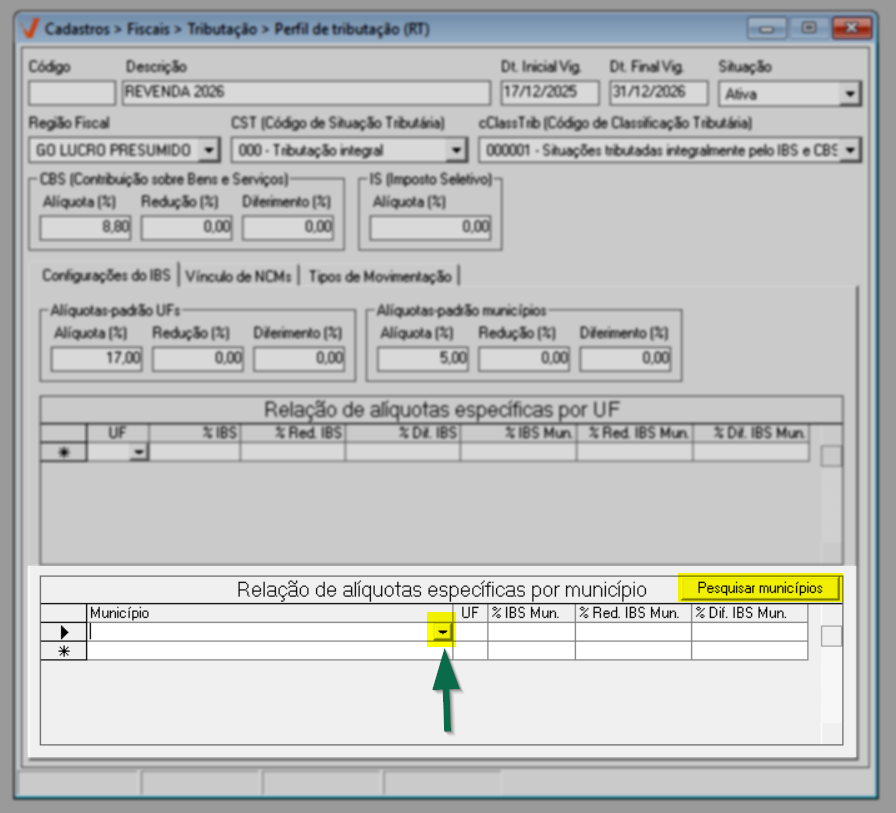Open the Região Fiscal dropdown

(208, 150)
